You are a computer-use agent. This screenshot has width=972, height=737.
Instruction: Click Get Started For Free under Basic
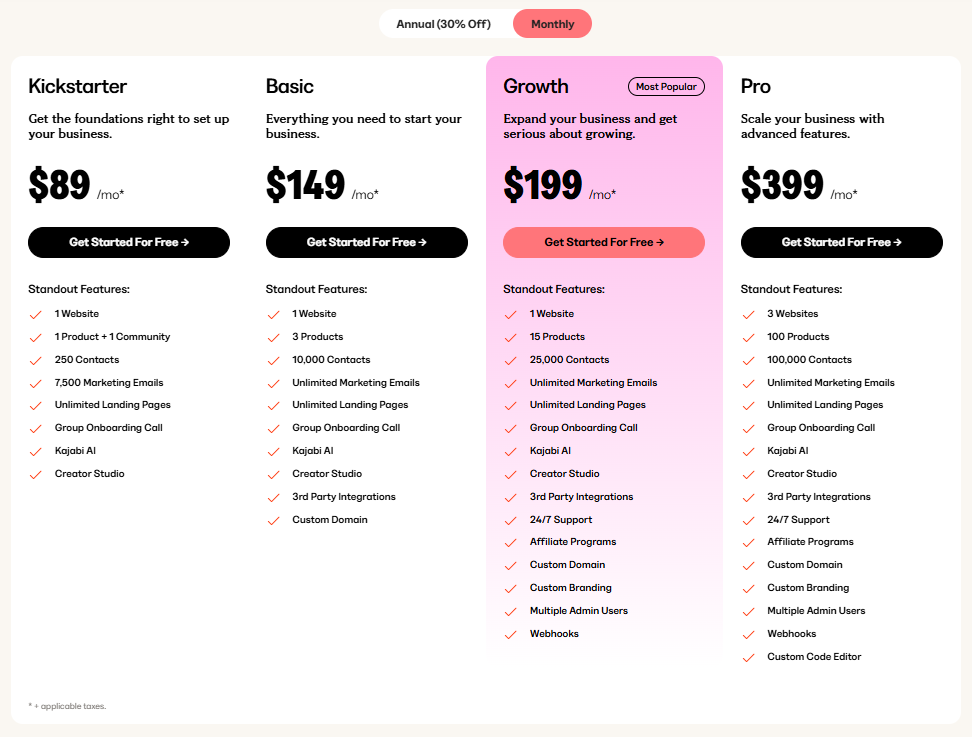click(366, 242)
